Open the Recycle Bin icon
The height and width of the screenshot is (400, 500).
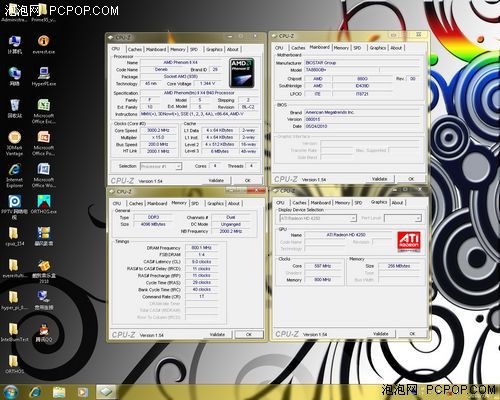point(15,108)
